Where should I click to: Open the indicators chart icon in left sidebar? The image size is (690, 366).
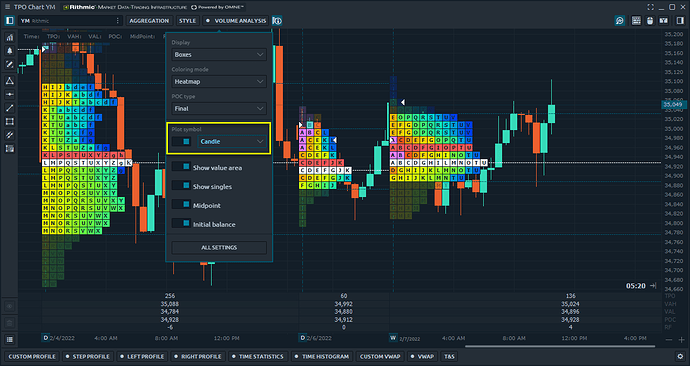(9, 37)
